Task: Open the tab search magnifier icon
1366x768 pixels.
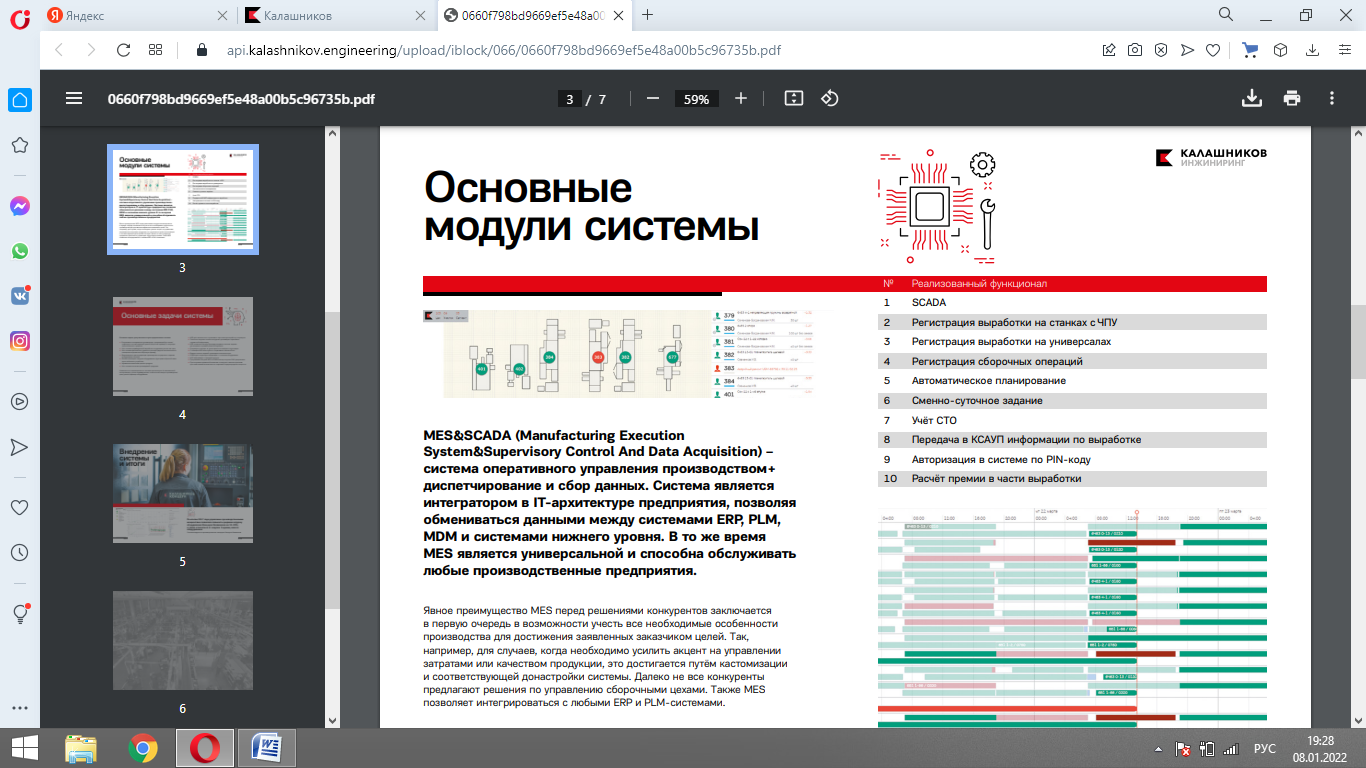Action: pos(1225,14)
